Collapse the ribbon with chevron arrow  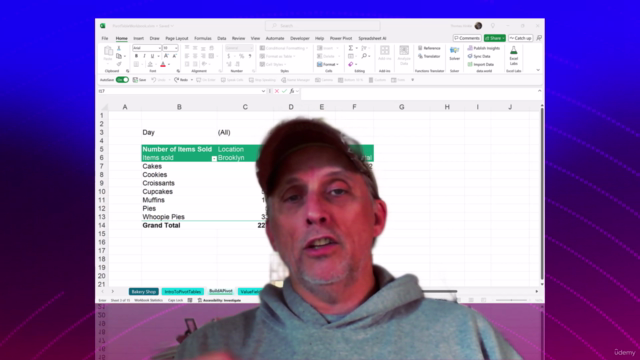pyautogui.click(x=538, y=70)
